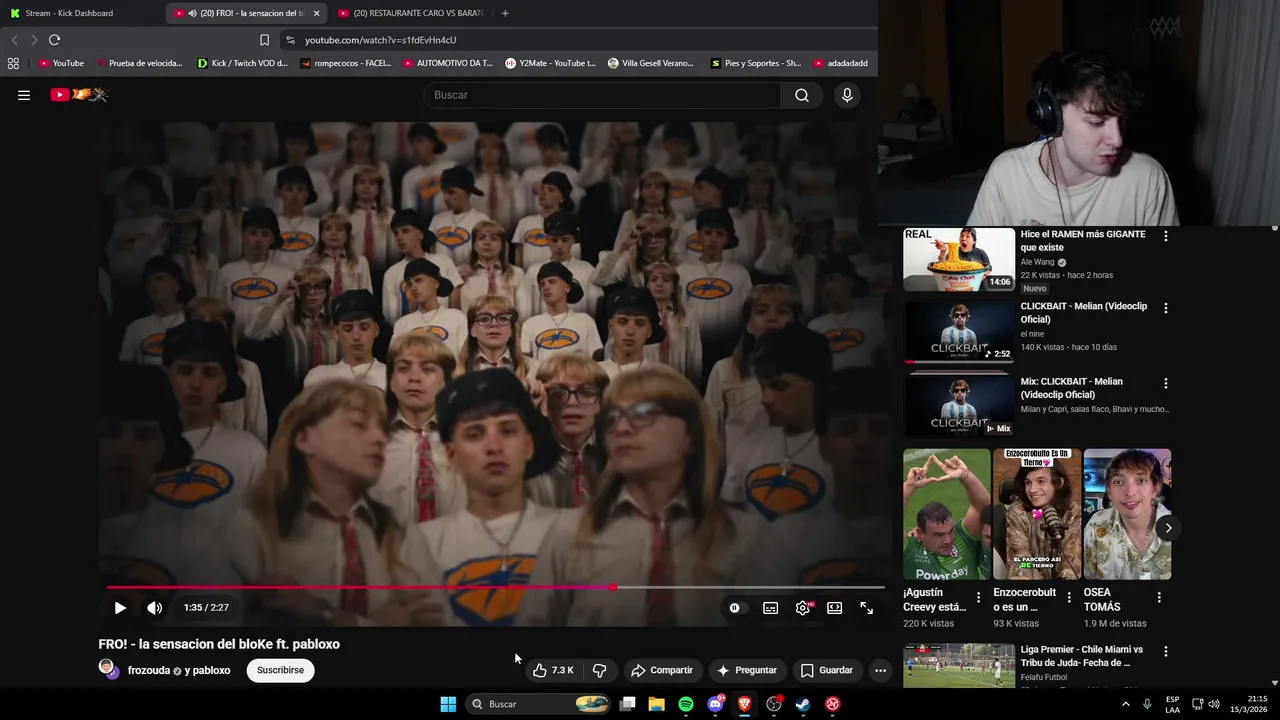Viewport: 1280px width, 720px height.
Task: Save the video with Guardar
Action: tap(826, 670)
